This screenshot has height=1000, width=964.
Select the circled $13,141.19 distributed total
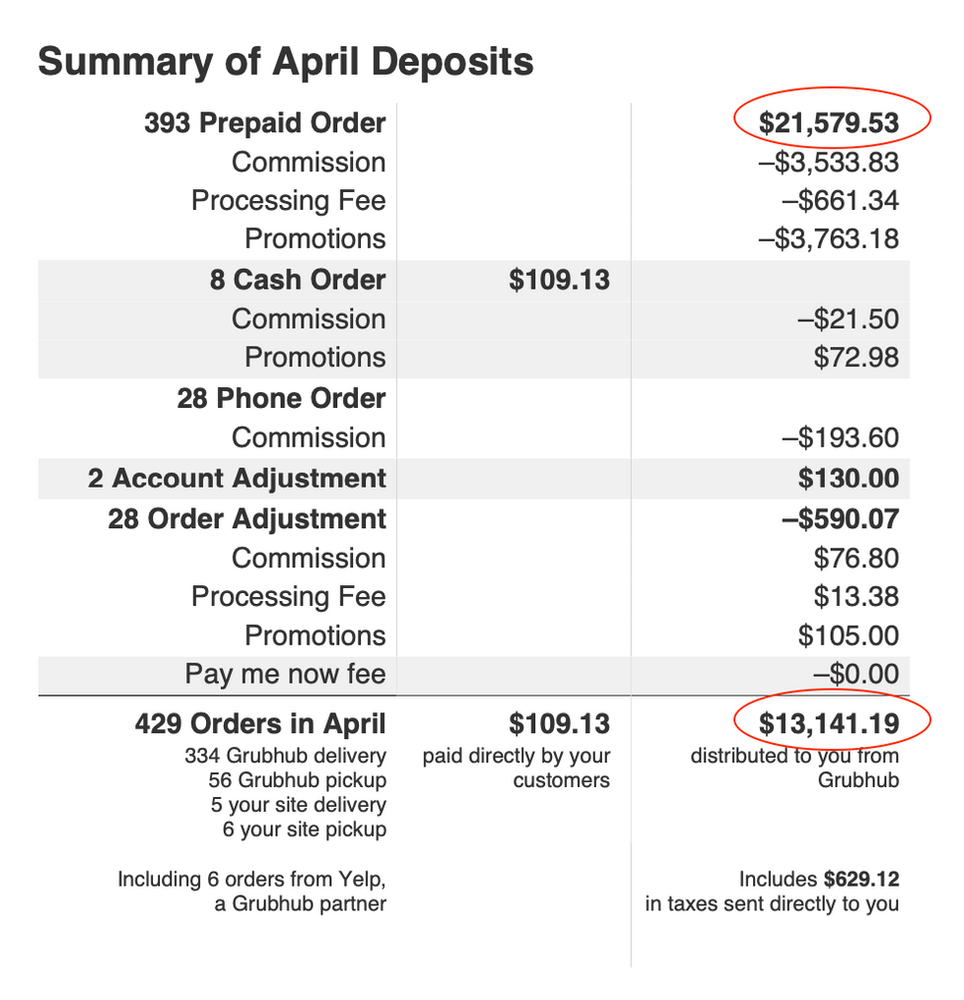(829, 723)
